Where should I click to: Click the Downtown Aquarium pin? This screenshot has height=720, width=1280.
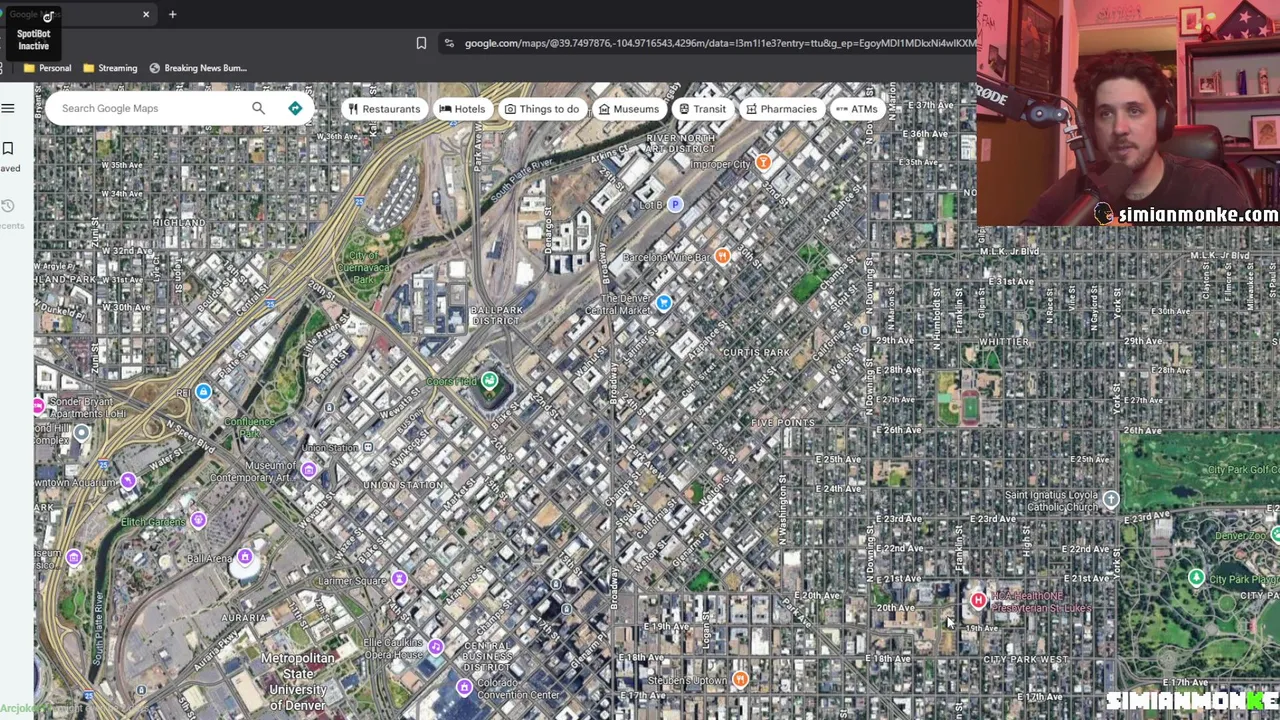[128, 481]
